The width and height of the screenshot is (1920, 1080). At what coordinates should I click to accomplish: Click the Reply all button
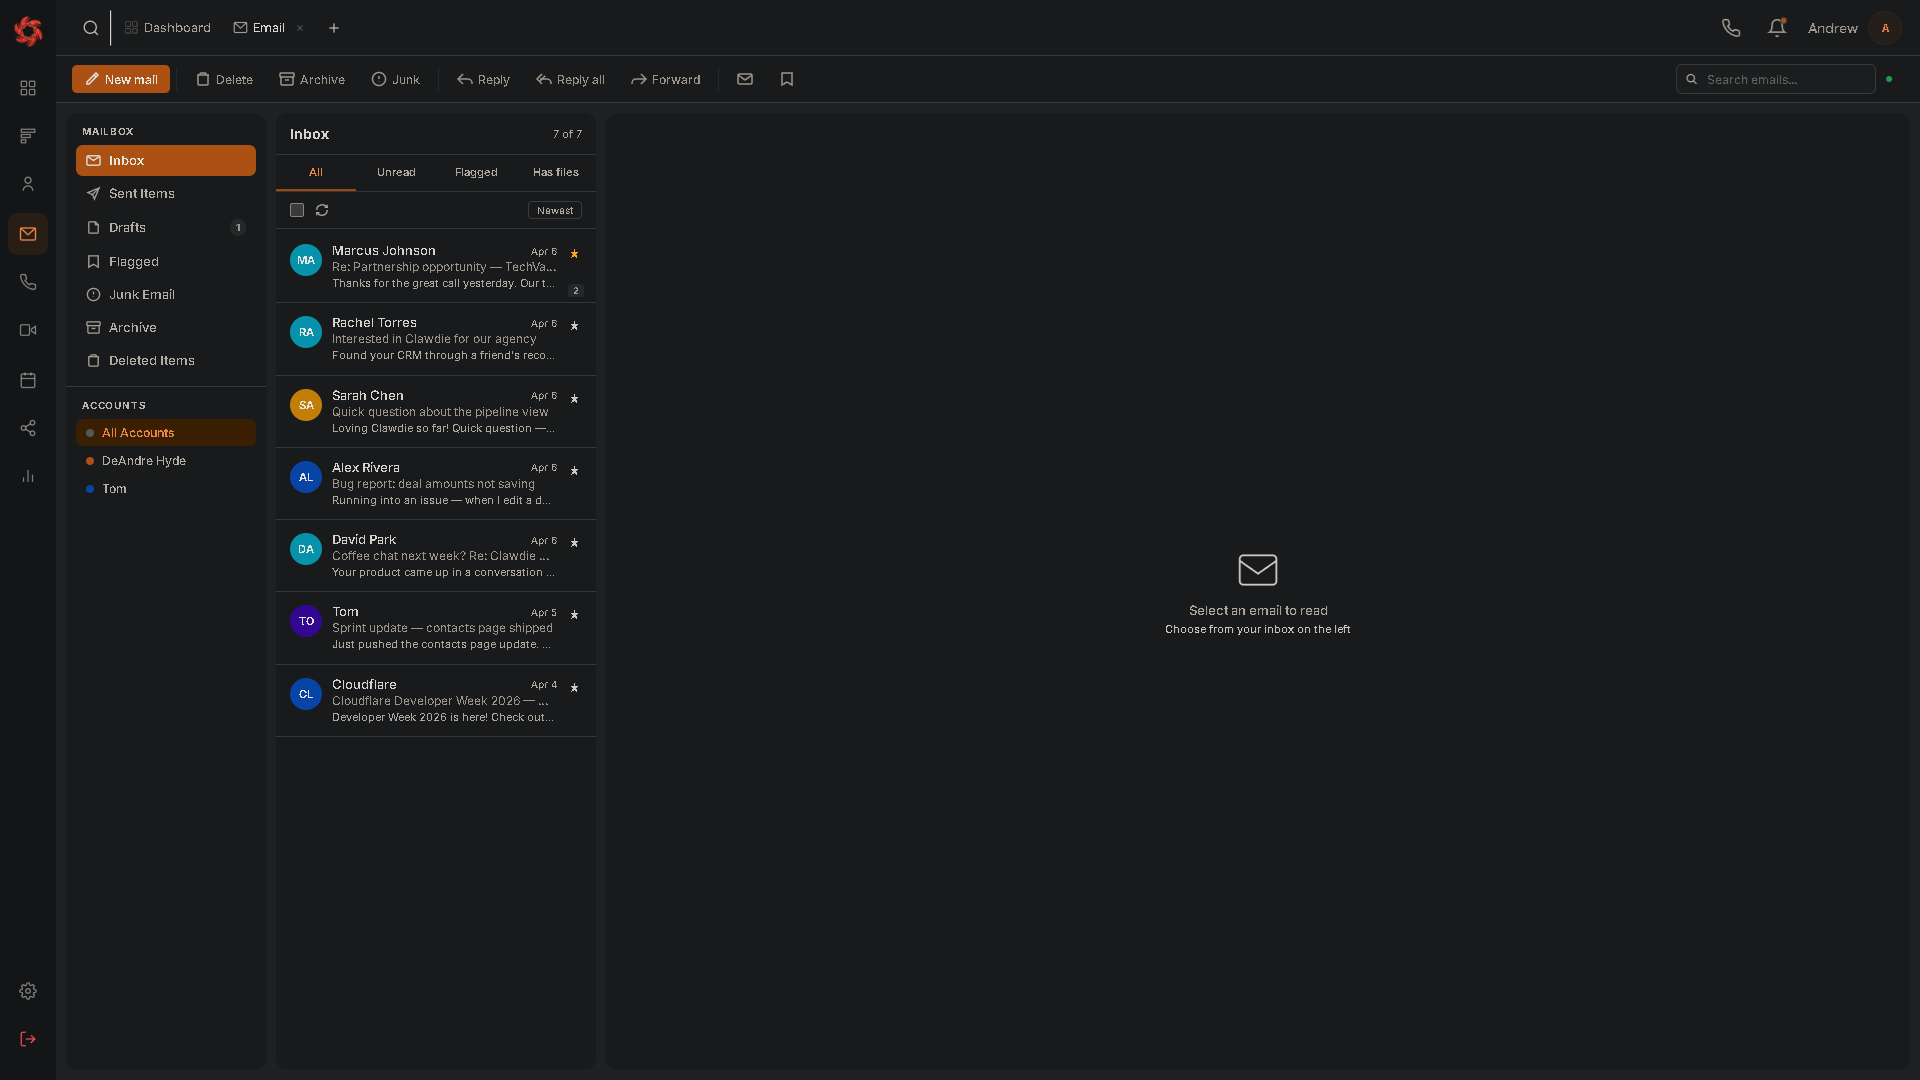[570, 79]
